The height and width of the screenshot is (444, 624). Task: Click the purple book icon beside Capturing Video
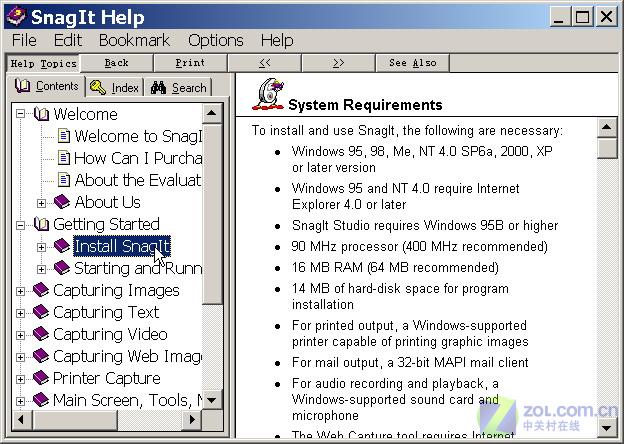[x=41, y=334]
